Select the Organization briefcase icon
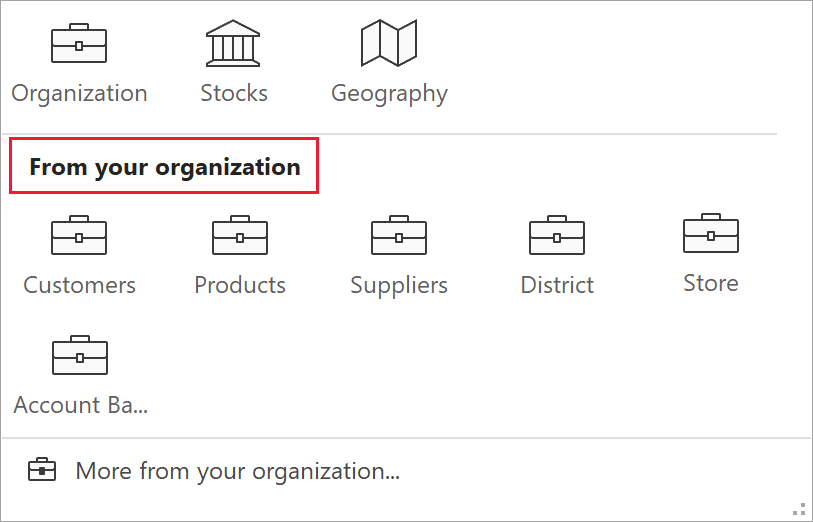The image size is (813, 522). (x=79, y=43)
